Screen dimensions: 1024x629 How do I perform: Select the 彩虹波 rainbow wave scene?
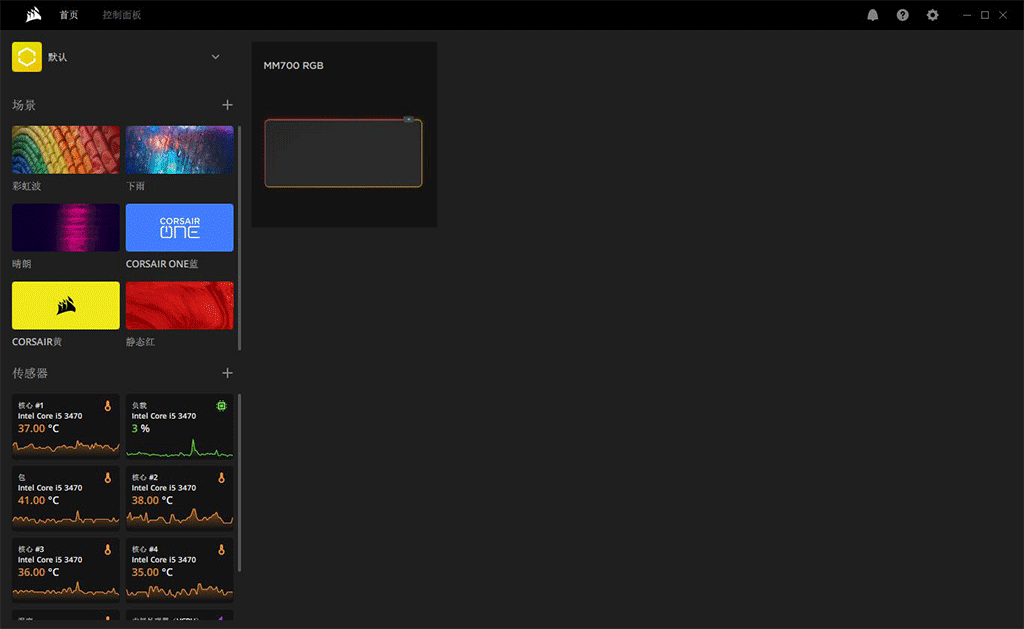tap(66, 150)
